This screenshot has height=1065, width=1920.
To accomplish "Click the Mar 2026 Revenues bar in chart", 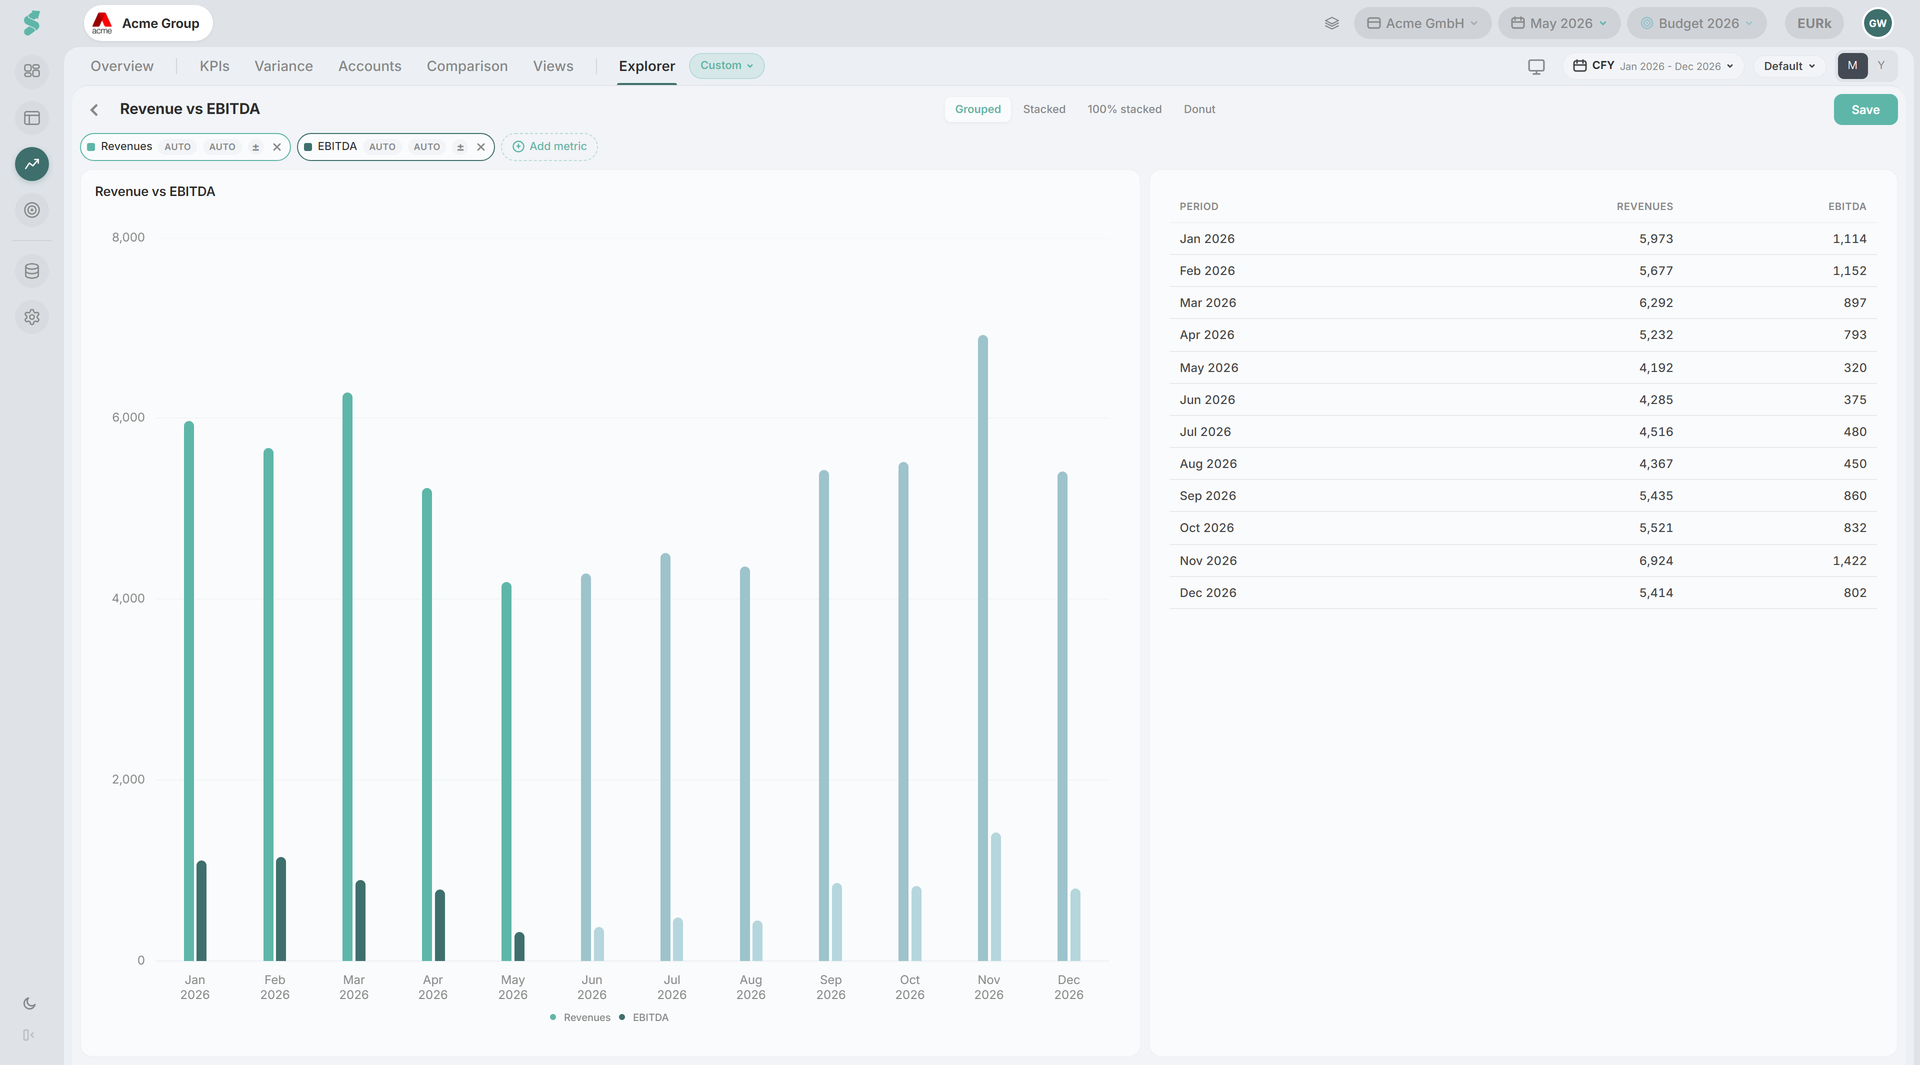I will coord(347,677).
